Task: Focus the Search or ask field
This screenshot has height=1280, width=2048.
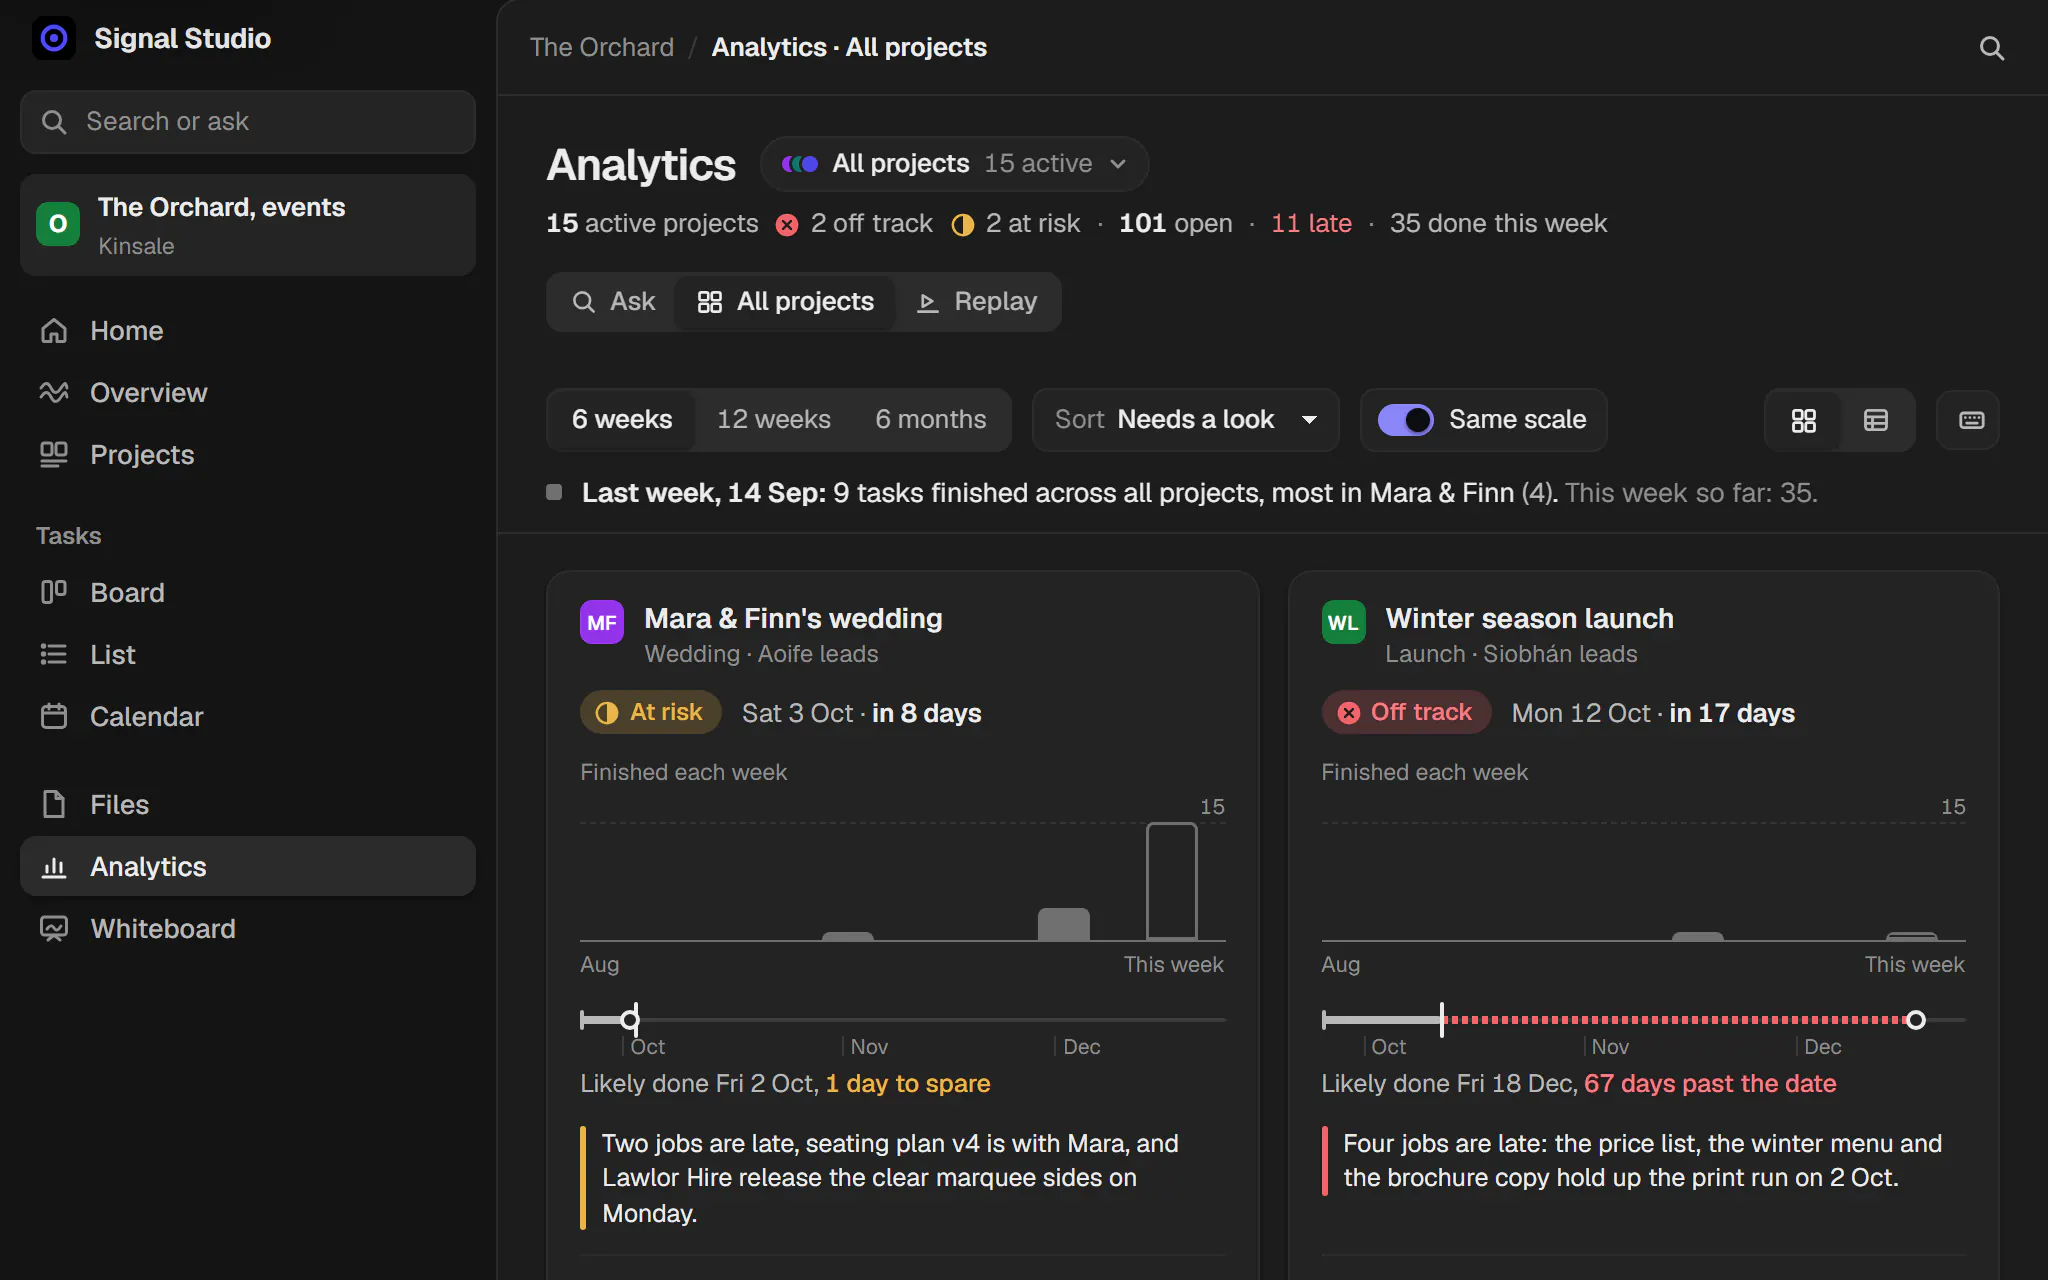Action: pos(248,122)
